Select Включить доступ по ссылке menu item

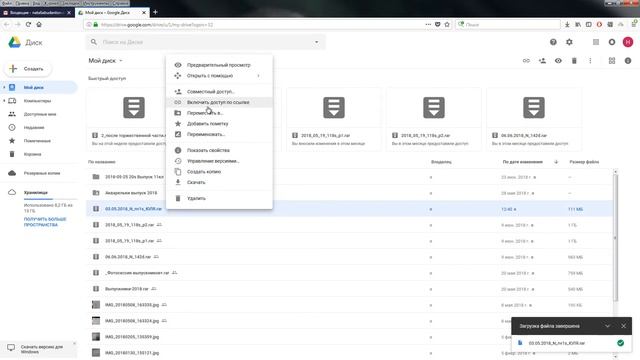click(219, 102)
